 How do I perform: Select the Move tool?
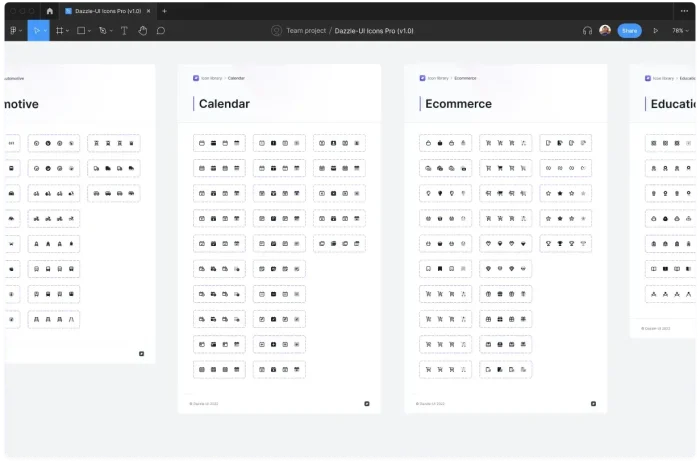tap(37, 31)
